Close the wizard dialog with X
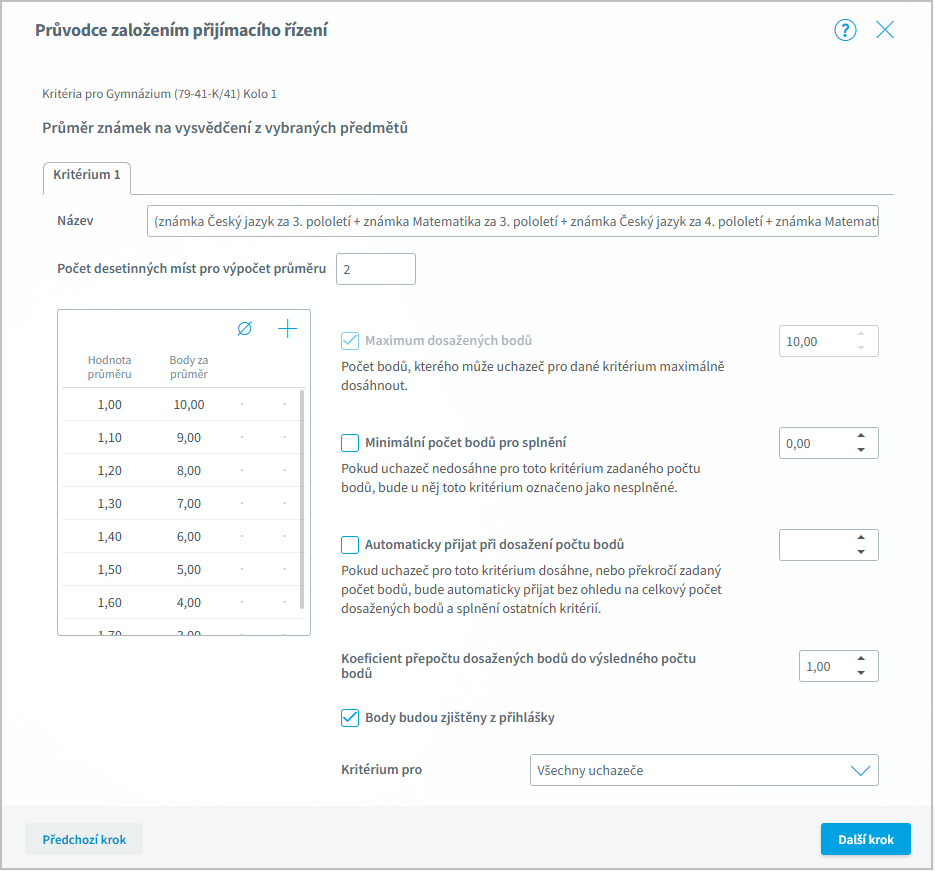The image size is (935, 871). point(885,30)
